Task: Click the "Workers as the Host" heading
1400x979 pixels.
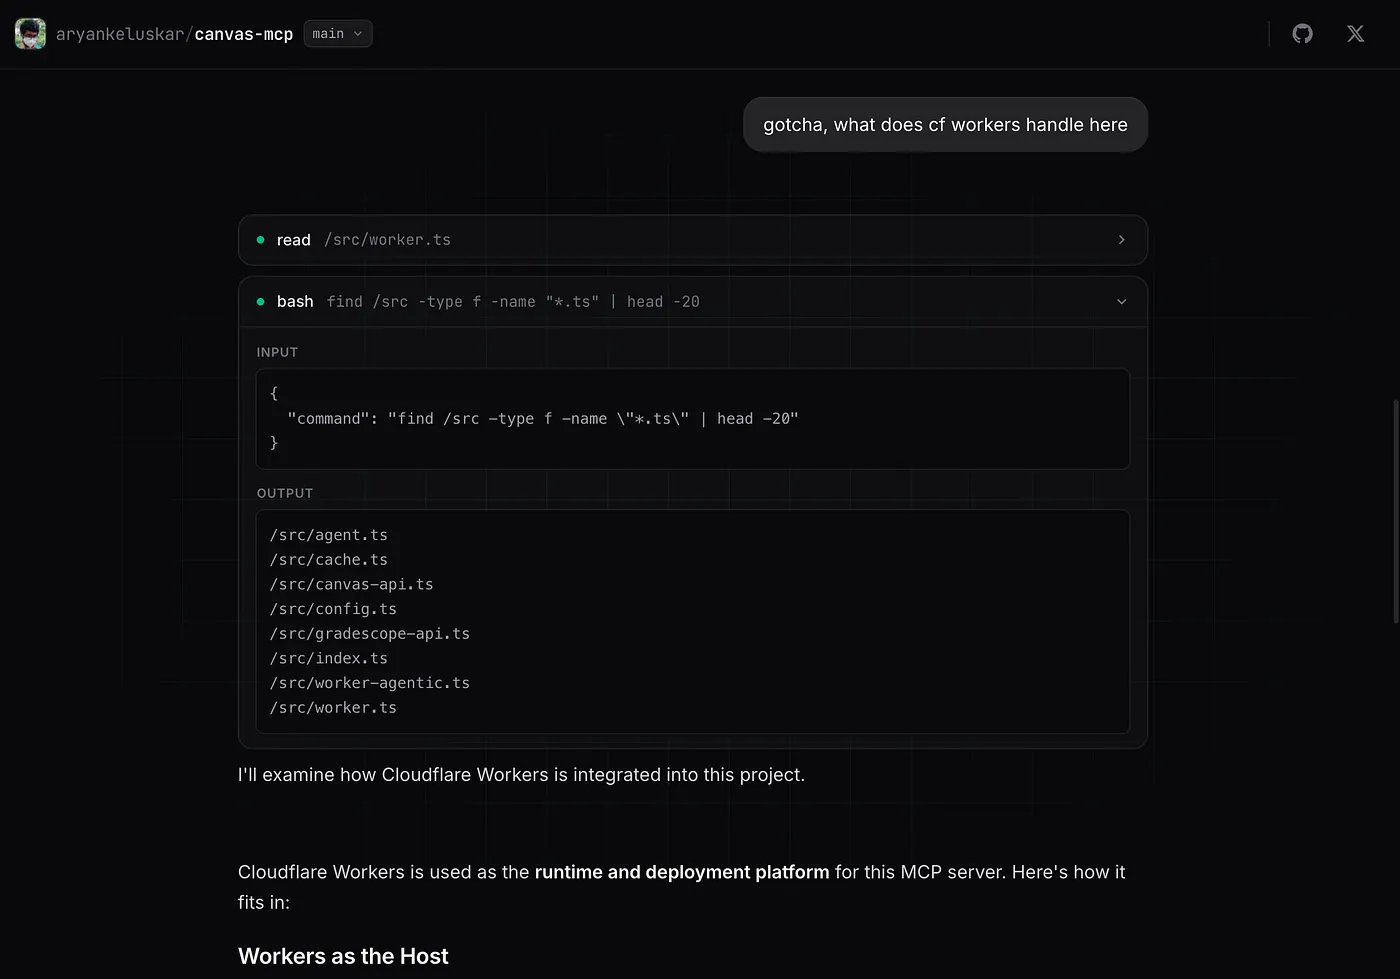Action: pyautogui.click(x=343, y=956)
